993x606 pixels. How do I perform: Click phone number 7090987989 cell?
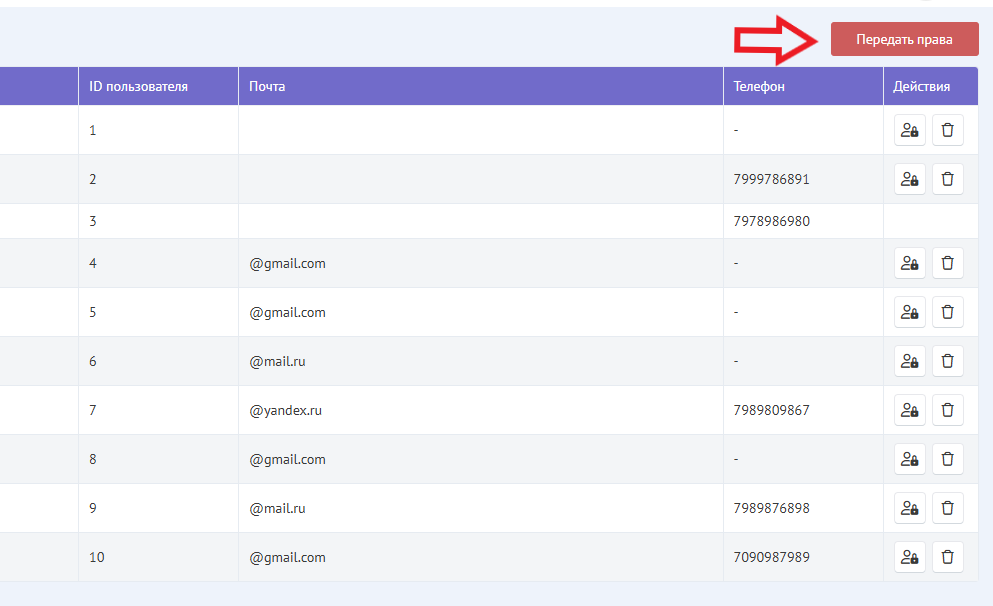tap(771, 557)
